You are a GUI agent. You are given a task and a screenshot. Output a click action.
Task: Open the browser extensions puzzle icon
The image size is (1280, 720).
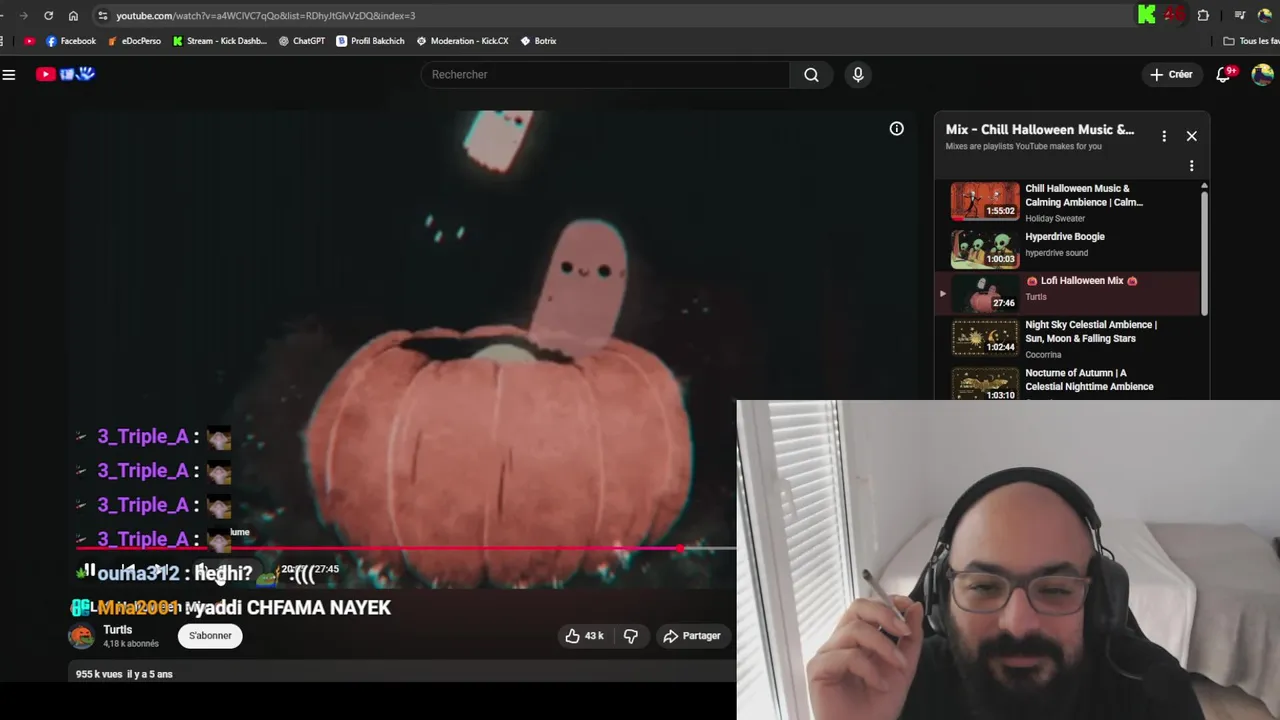pos(1203,15)
